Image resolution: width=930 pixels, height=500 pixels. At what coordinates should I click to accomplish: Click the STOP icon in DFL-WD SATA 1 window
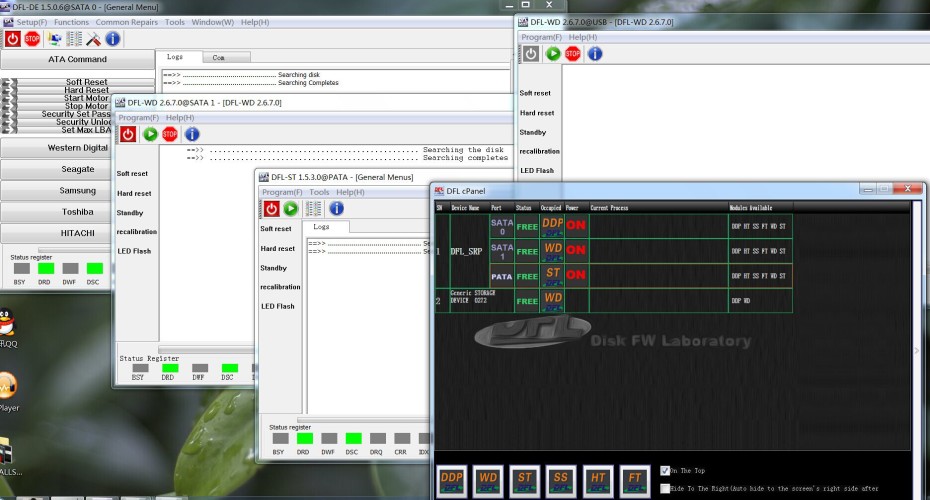(x=170, y=134)
